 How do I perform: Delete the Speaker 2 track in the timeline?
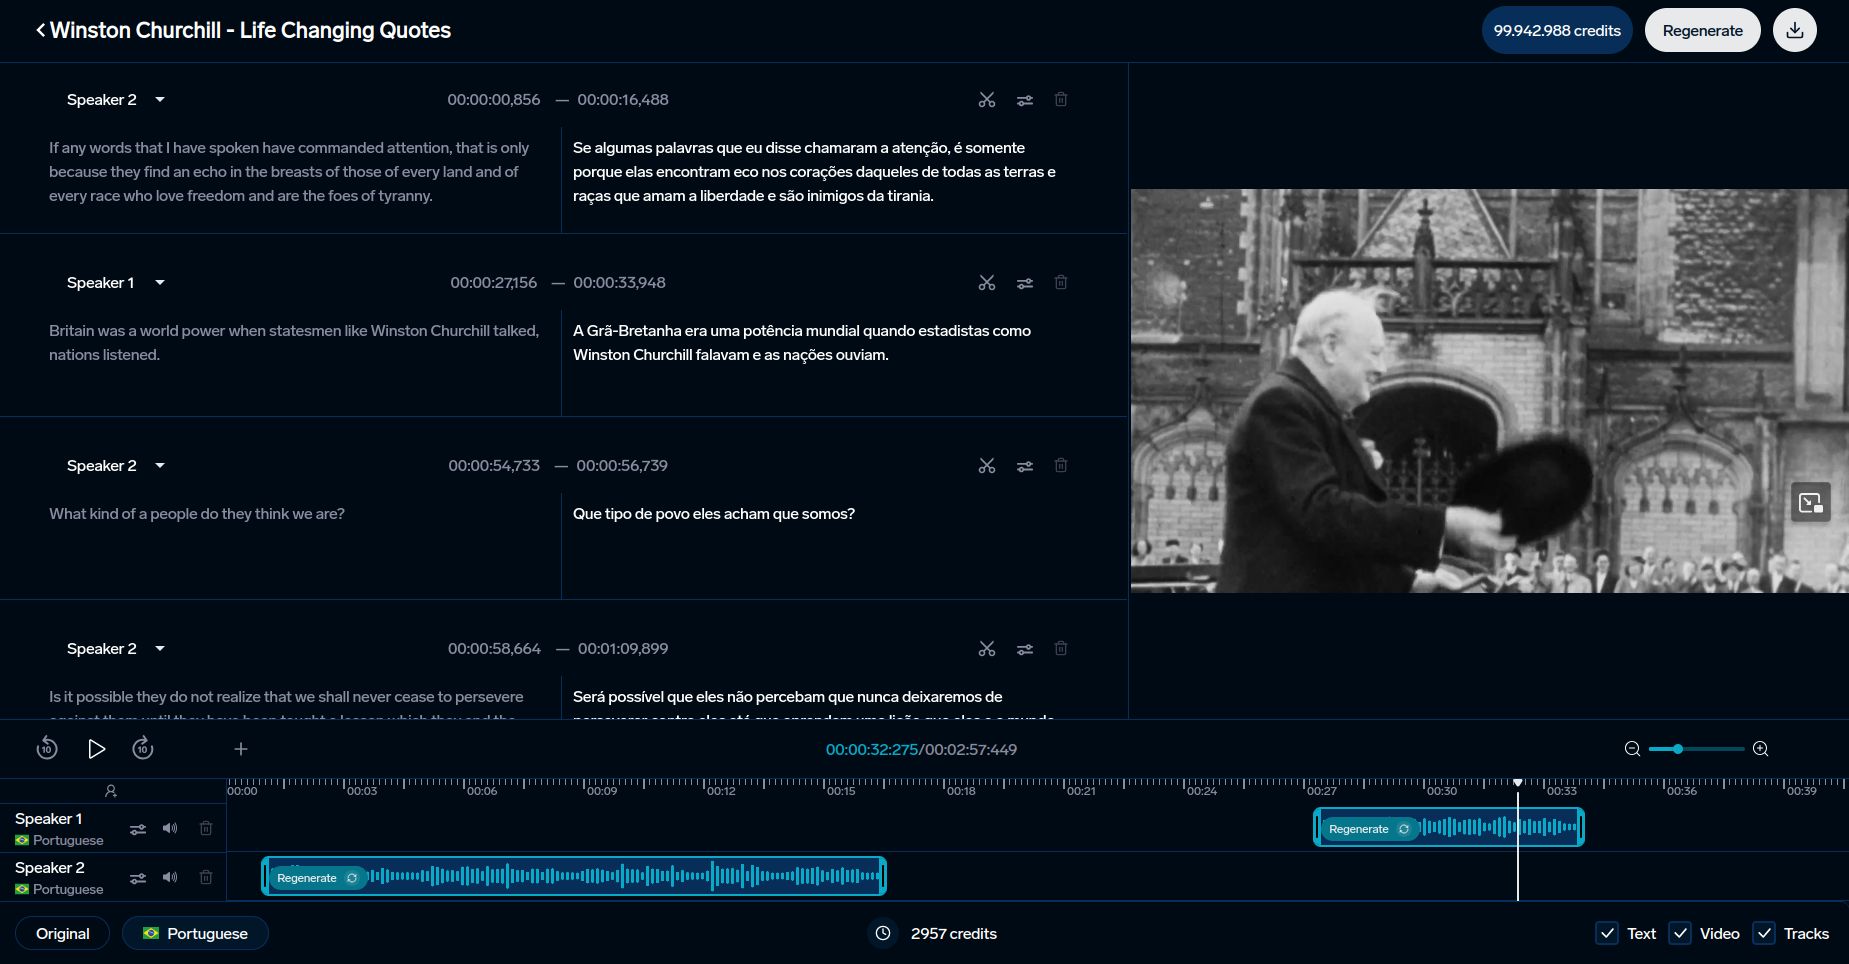pyautogui.click(x=206, y=877)
